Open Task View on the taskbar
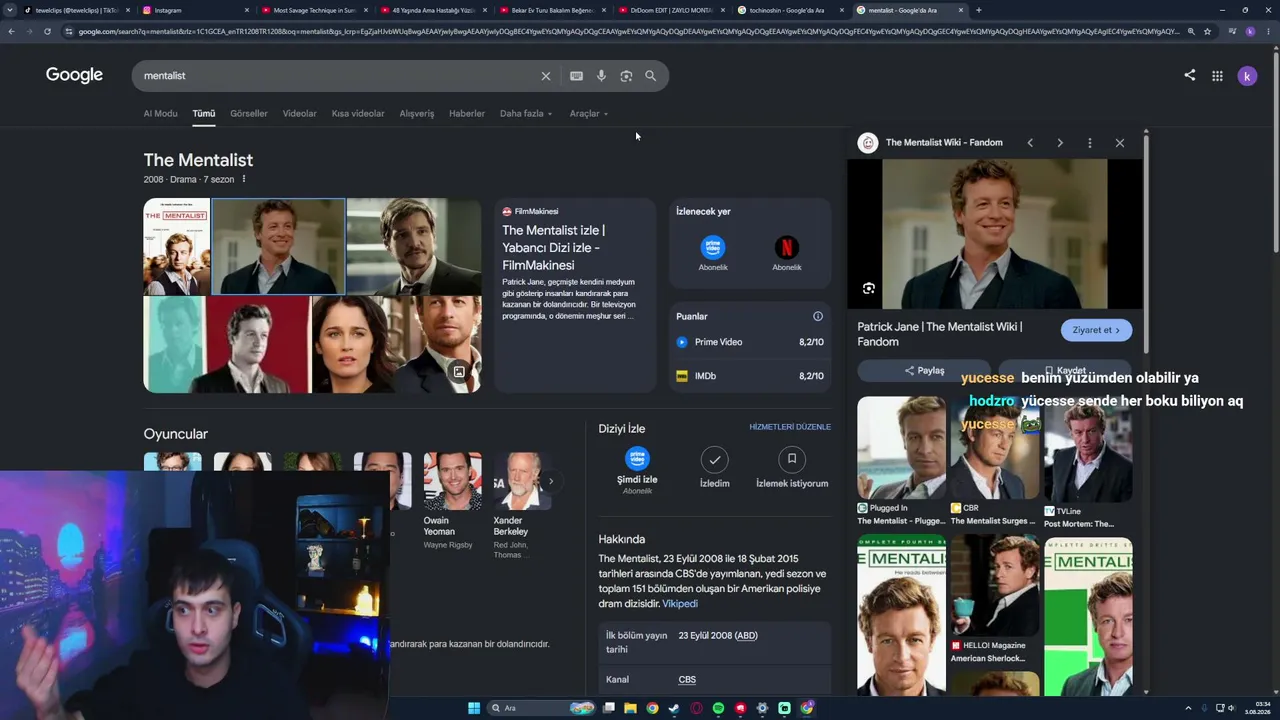The height and width of the screenshot is (720, 1280). pyautogui.click(x=608, y=708)
